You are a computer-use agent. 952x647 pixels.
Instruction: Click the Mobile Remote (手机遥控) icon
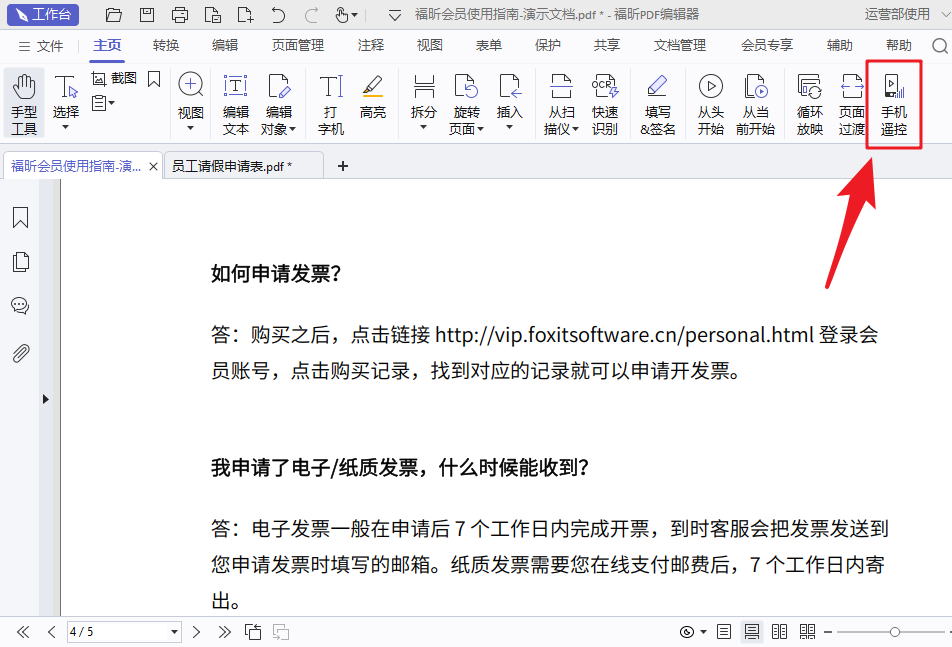[x=893, y=104]
